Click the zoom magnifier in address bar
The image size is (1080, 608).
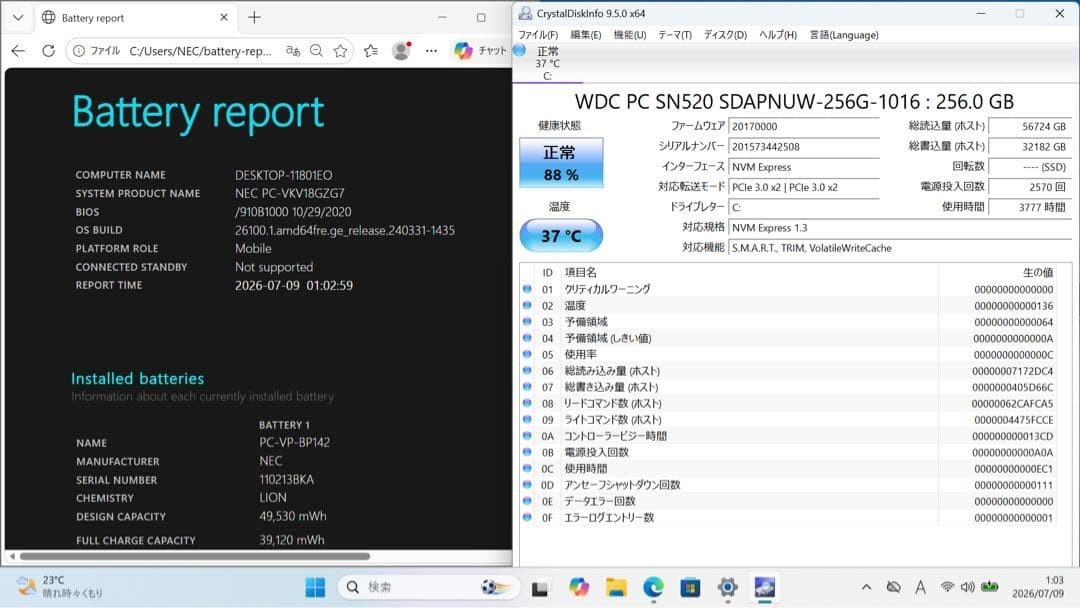coord(316,50)
